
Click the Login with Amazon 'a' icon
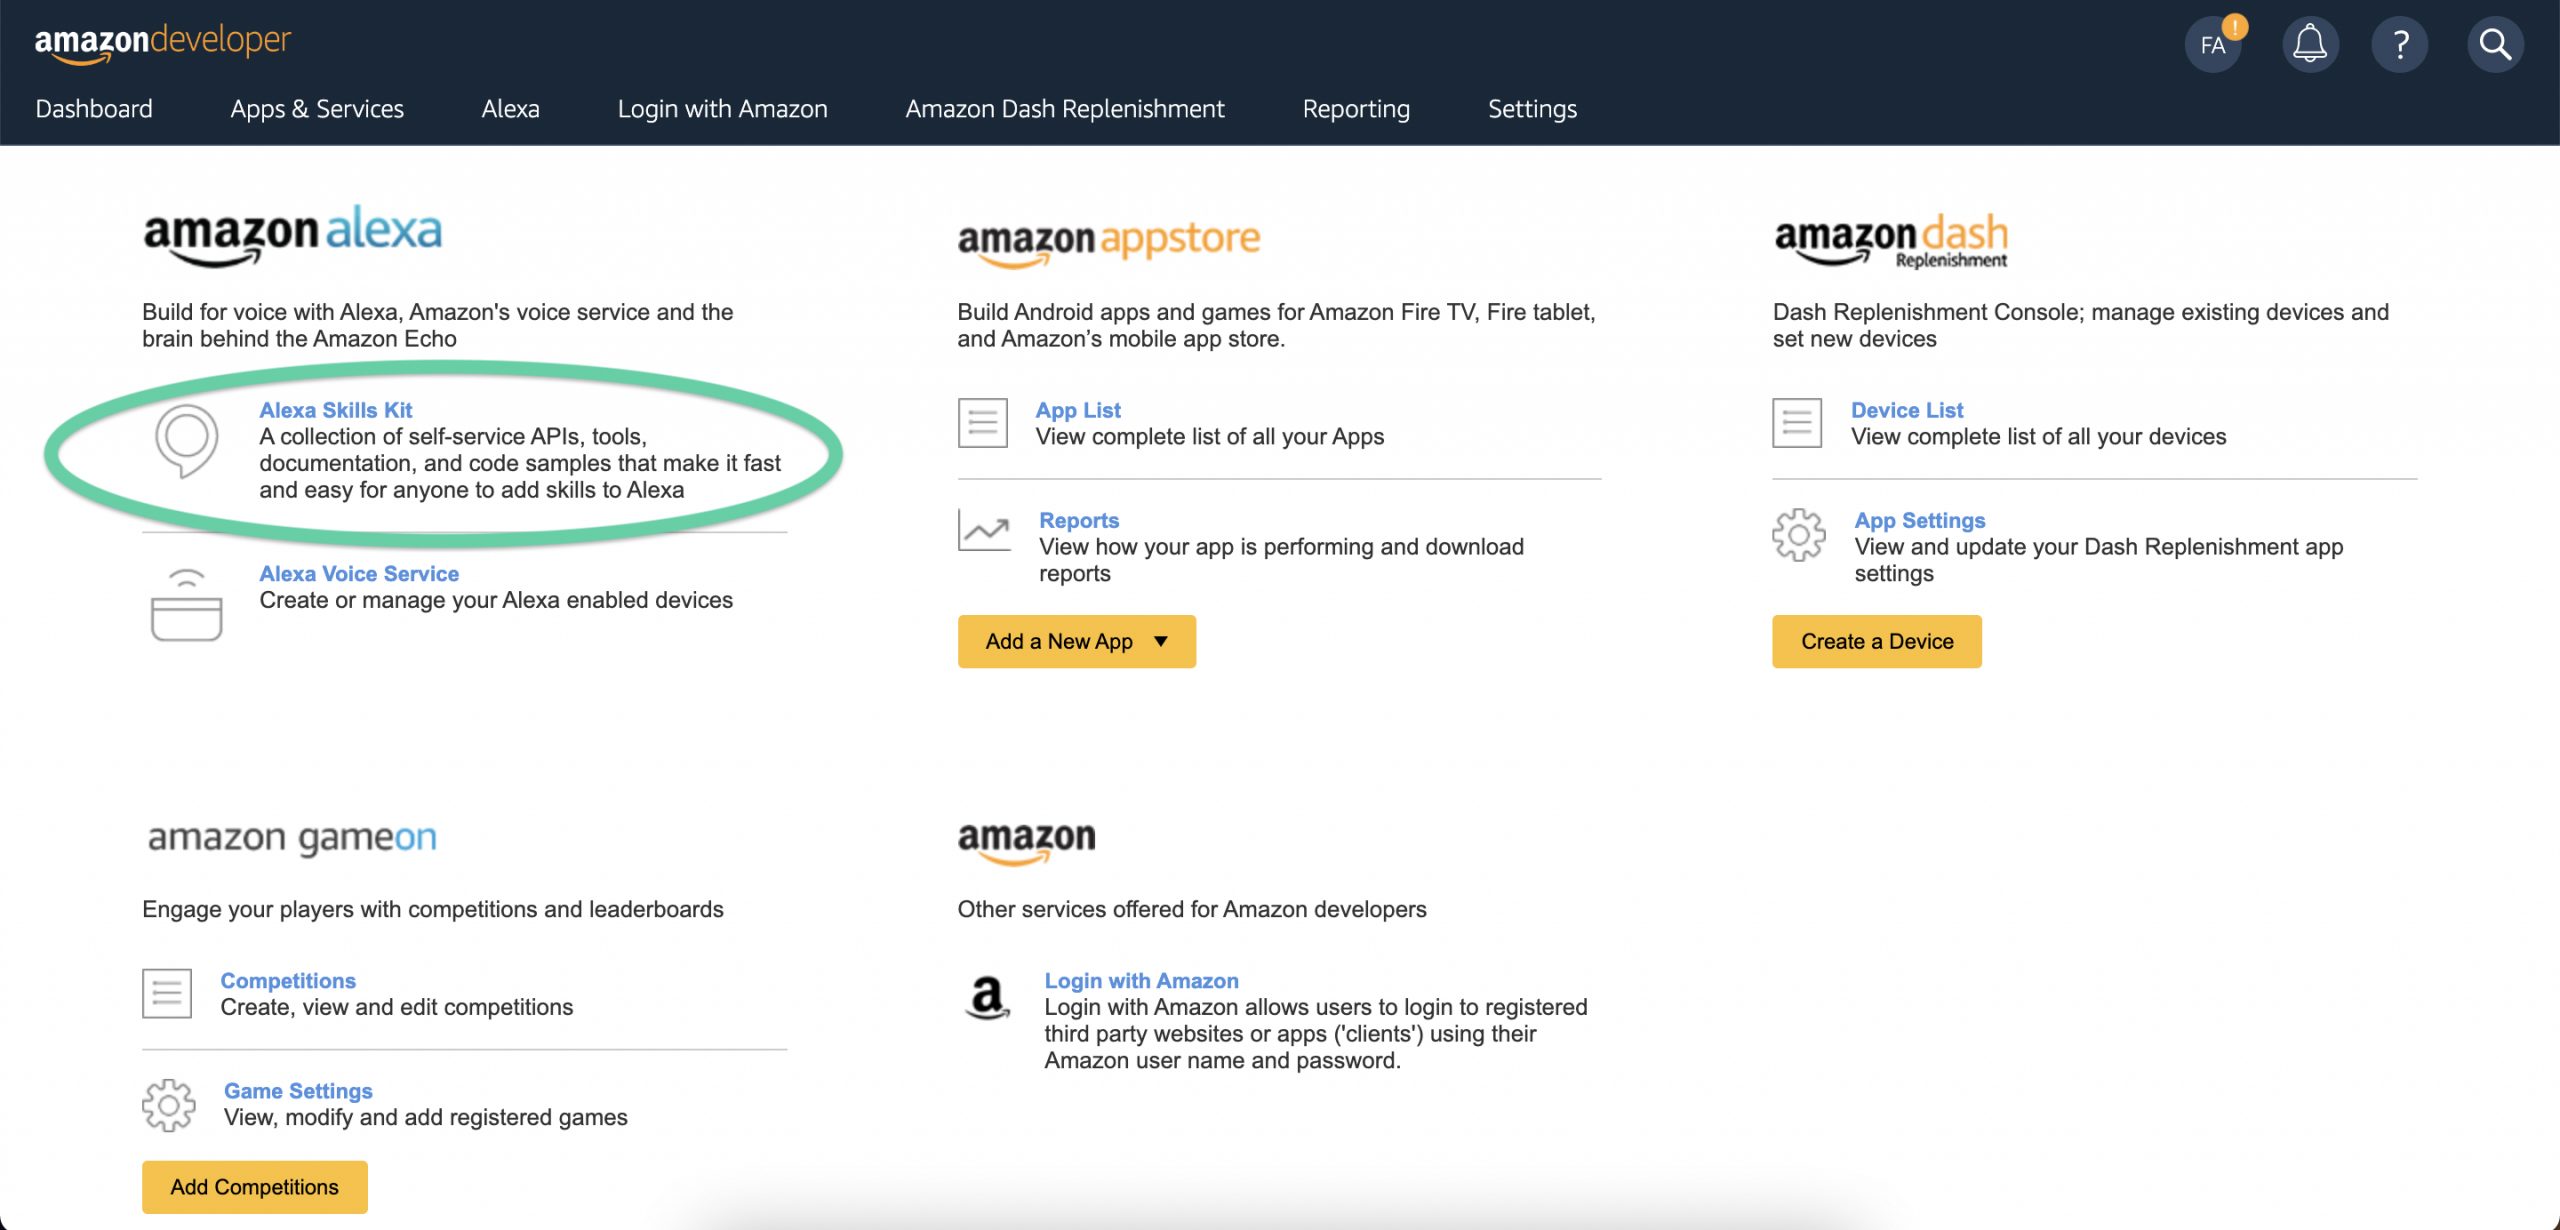[x=988, y=997]
